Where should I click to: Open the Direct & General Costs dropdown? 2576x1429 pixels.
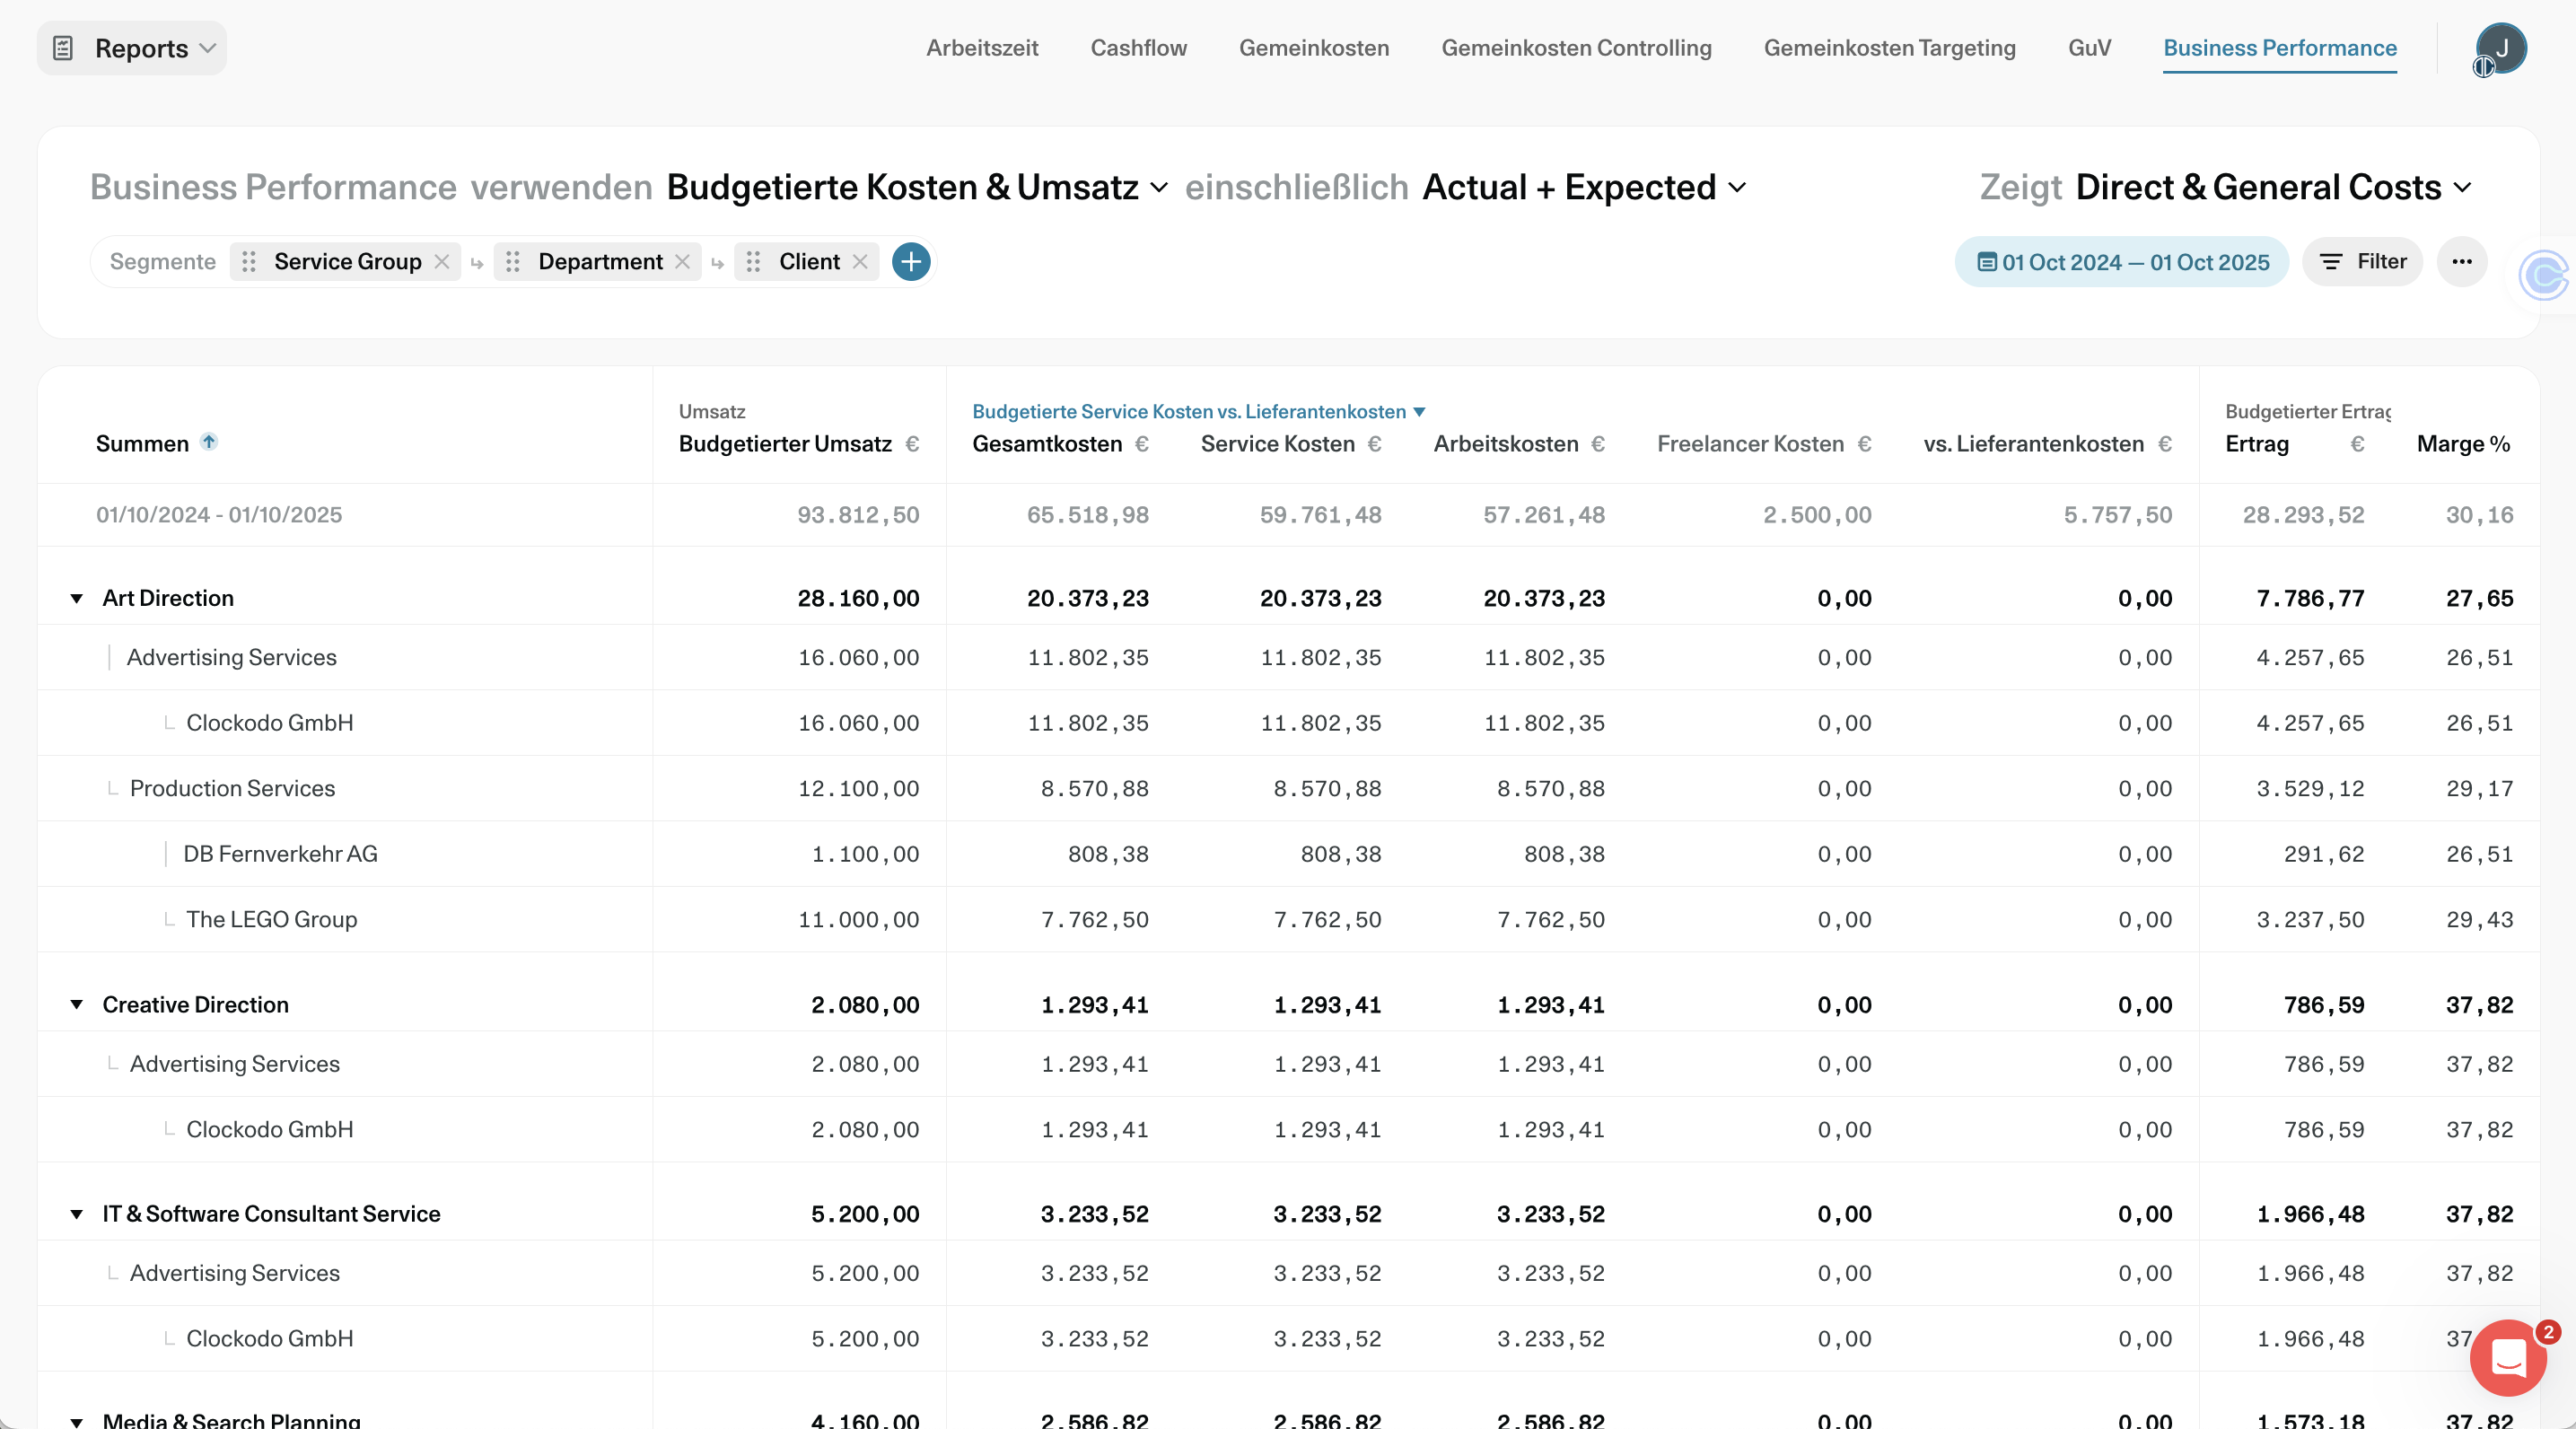pyautogui.click(x=2273, y=188)
